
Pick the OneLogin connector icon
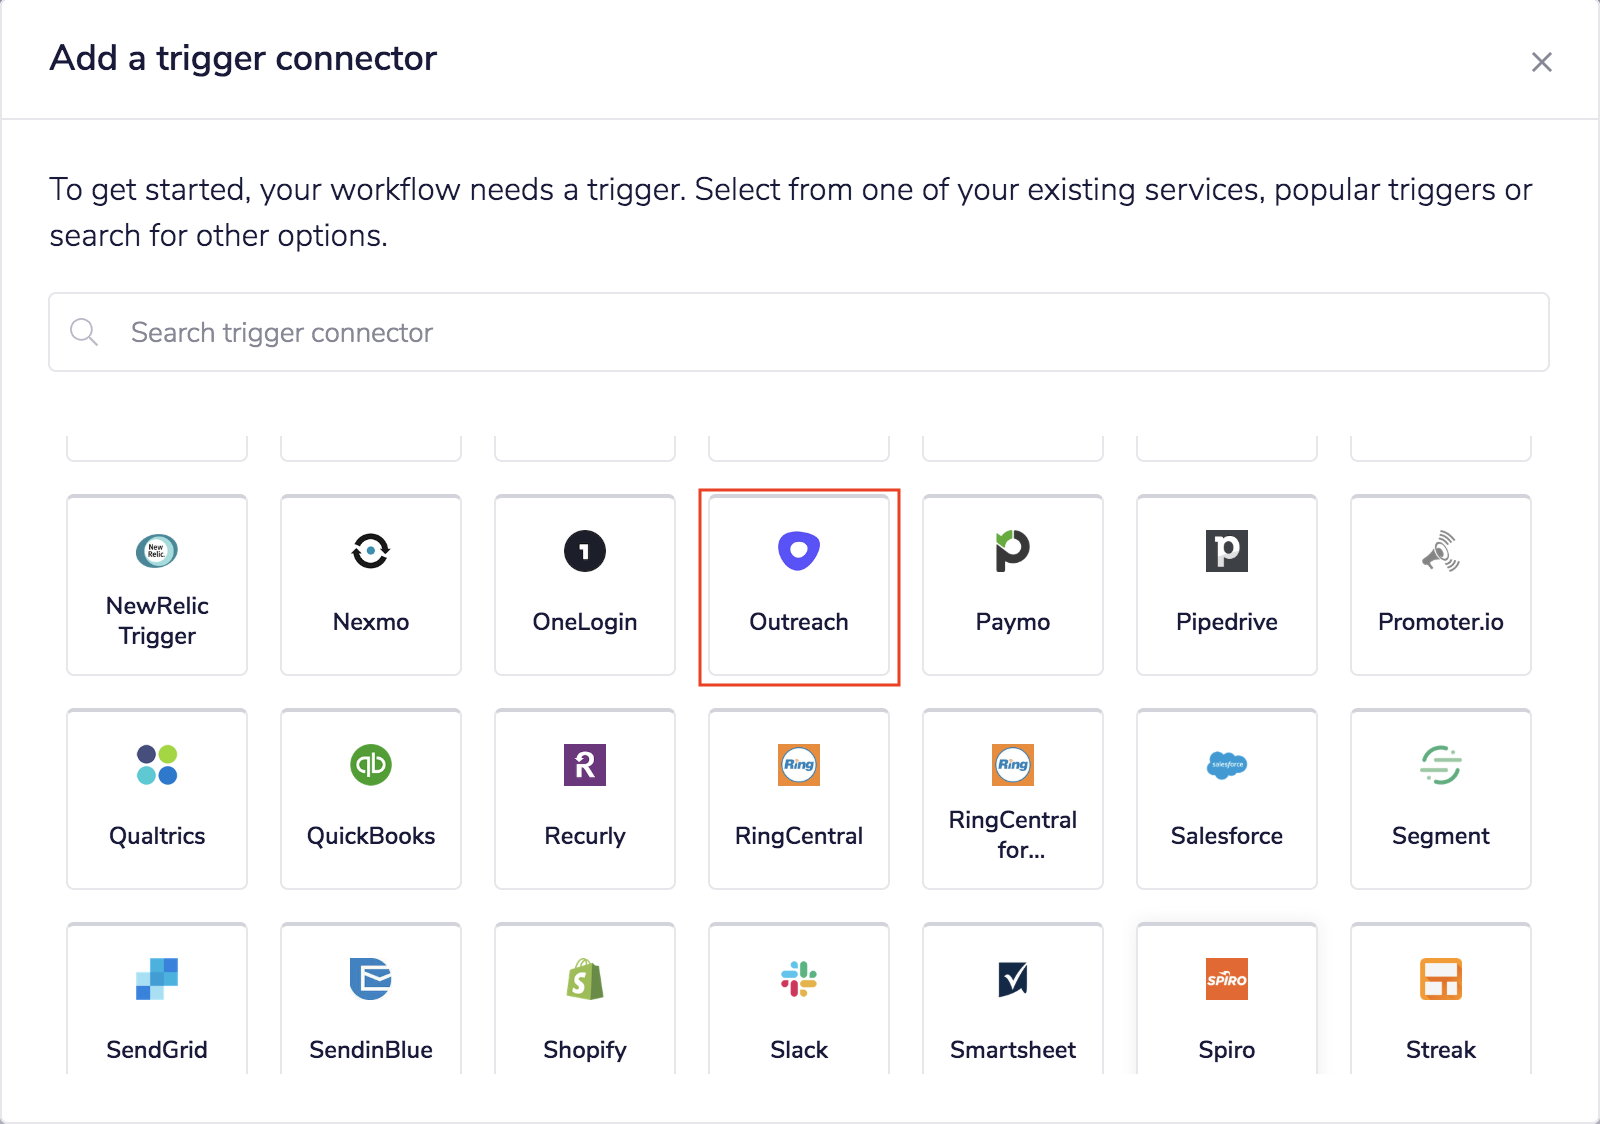pos(585,551)
